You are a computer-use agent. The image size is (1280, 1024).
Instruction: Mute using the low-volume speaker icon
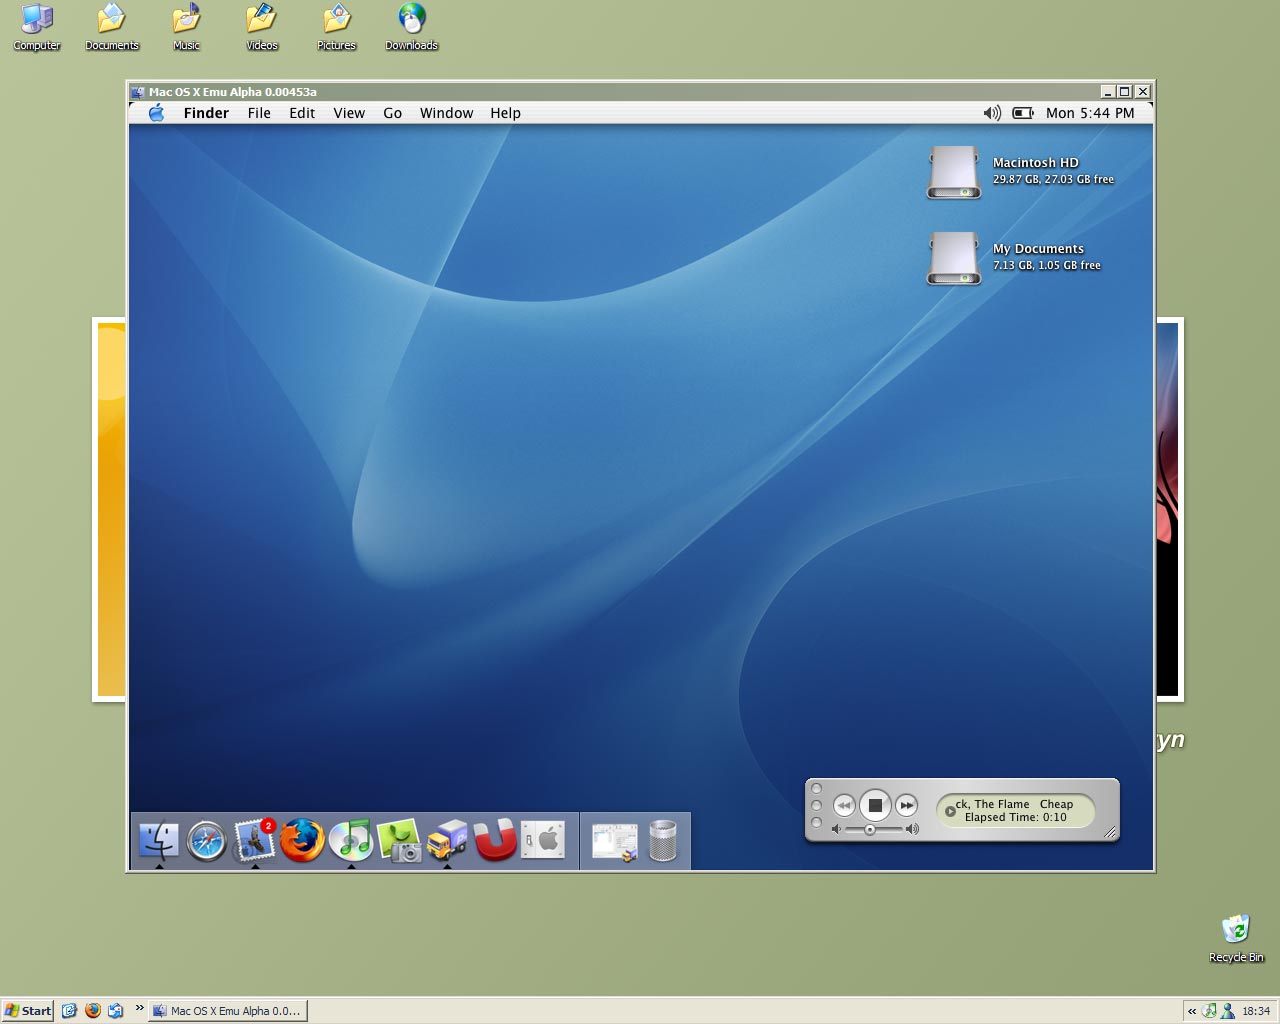tap(836, 829)
